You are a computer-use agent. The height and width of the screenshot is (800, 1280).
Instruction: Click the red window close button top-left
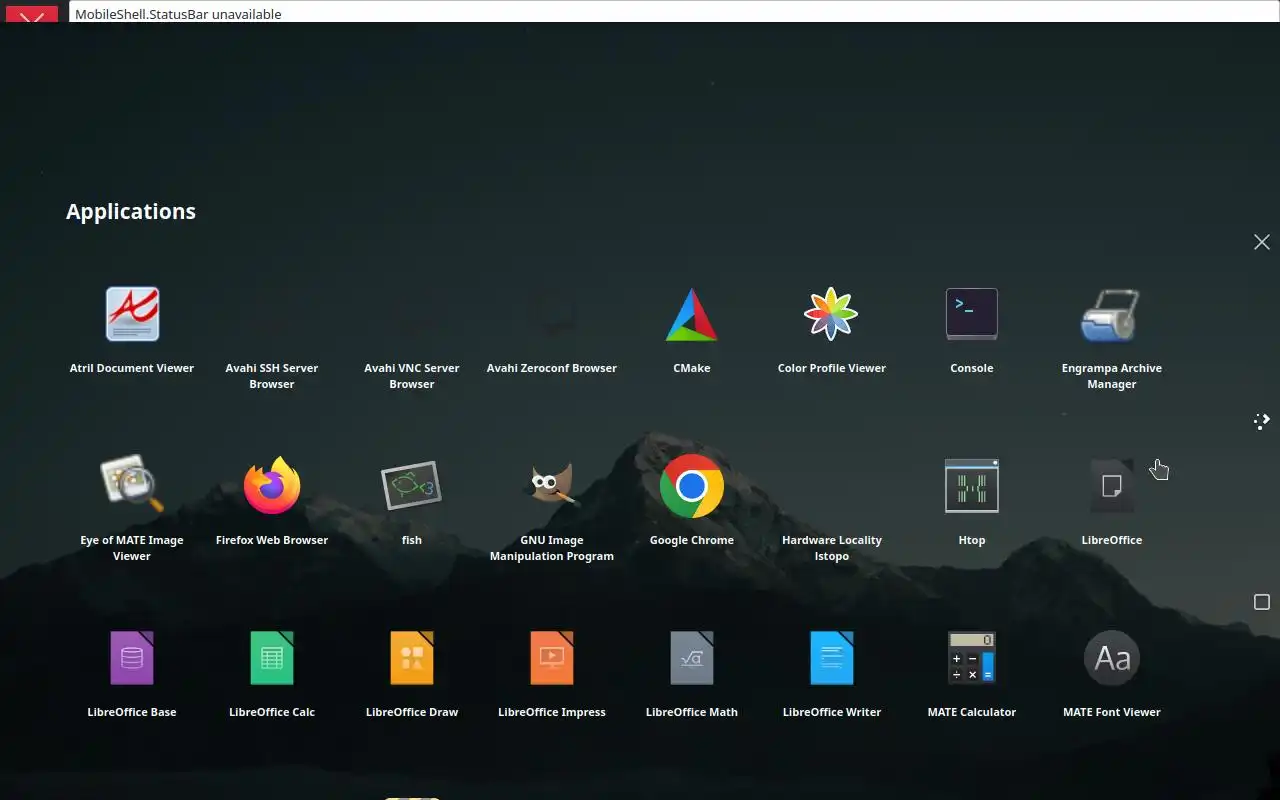coord(32,15)
